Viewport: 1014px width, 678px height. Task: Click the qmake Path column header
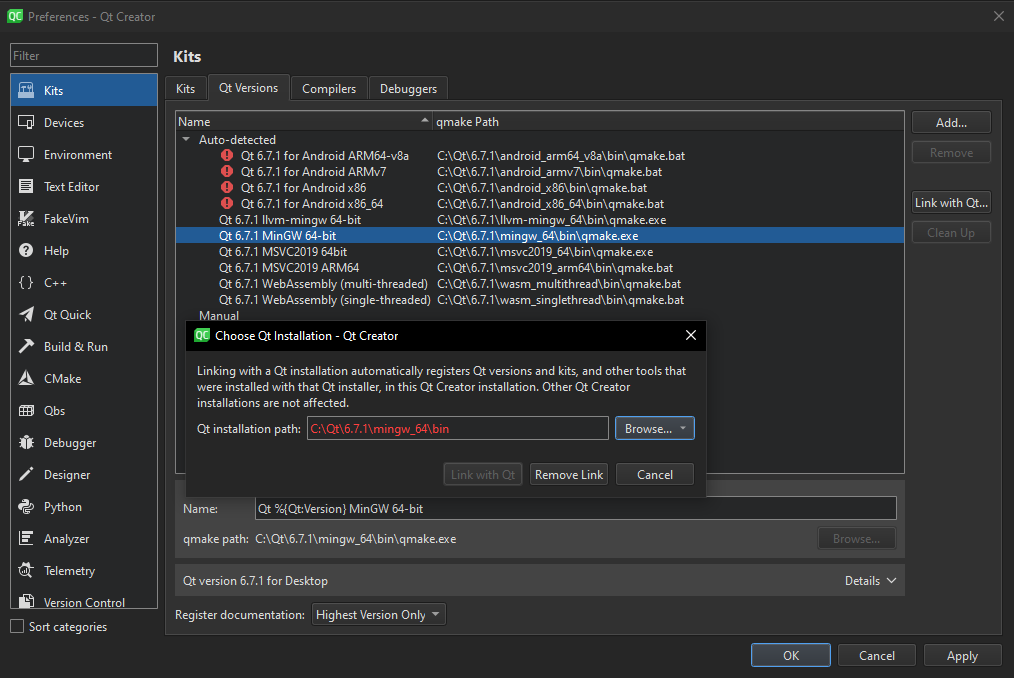[668, 121]
